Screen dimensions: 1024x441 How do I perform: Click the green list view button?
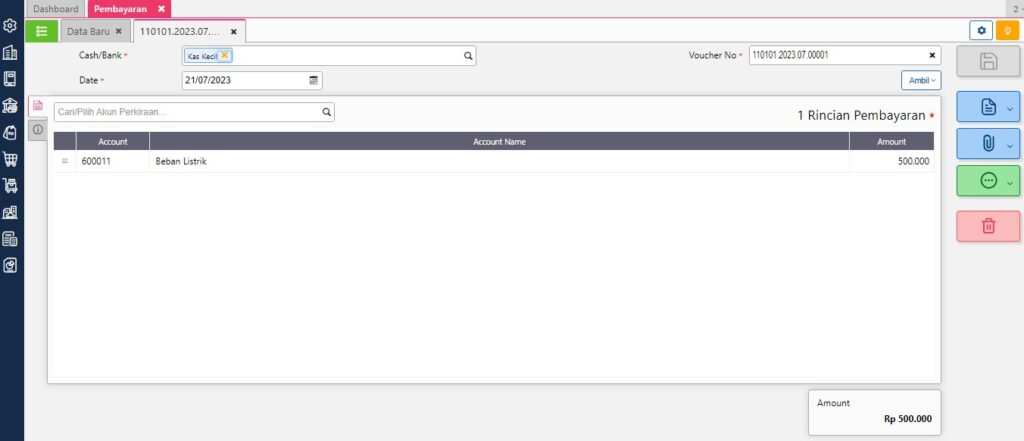pyautogui.click(x=42, y=31)
